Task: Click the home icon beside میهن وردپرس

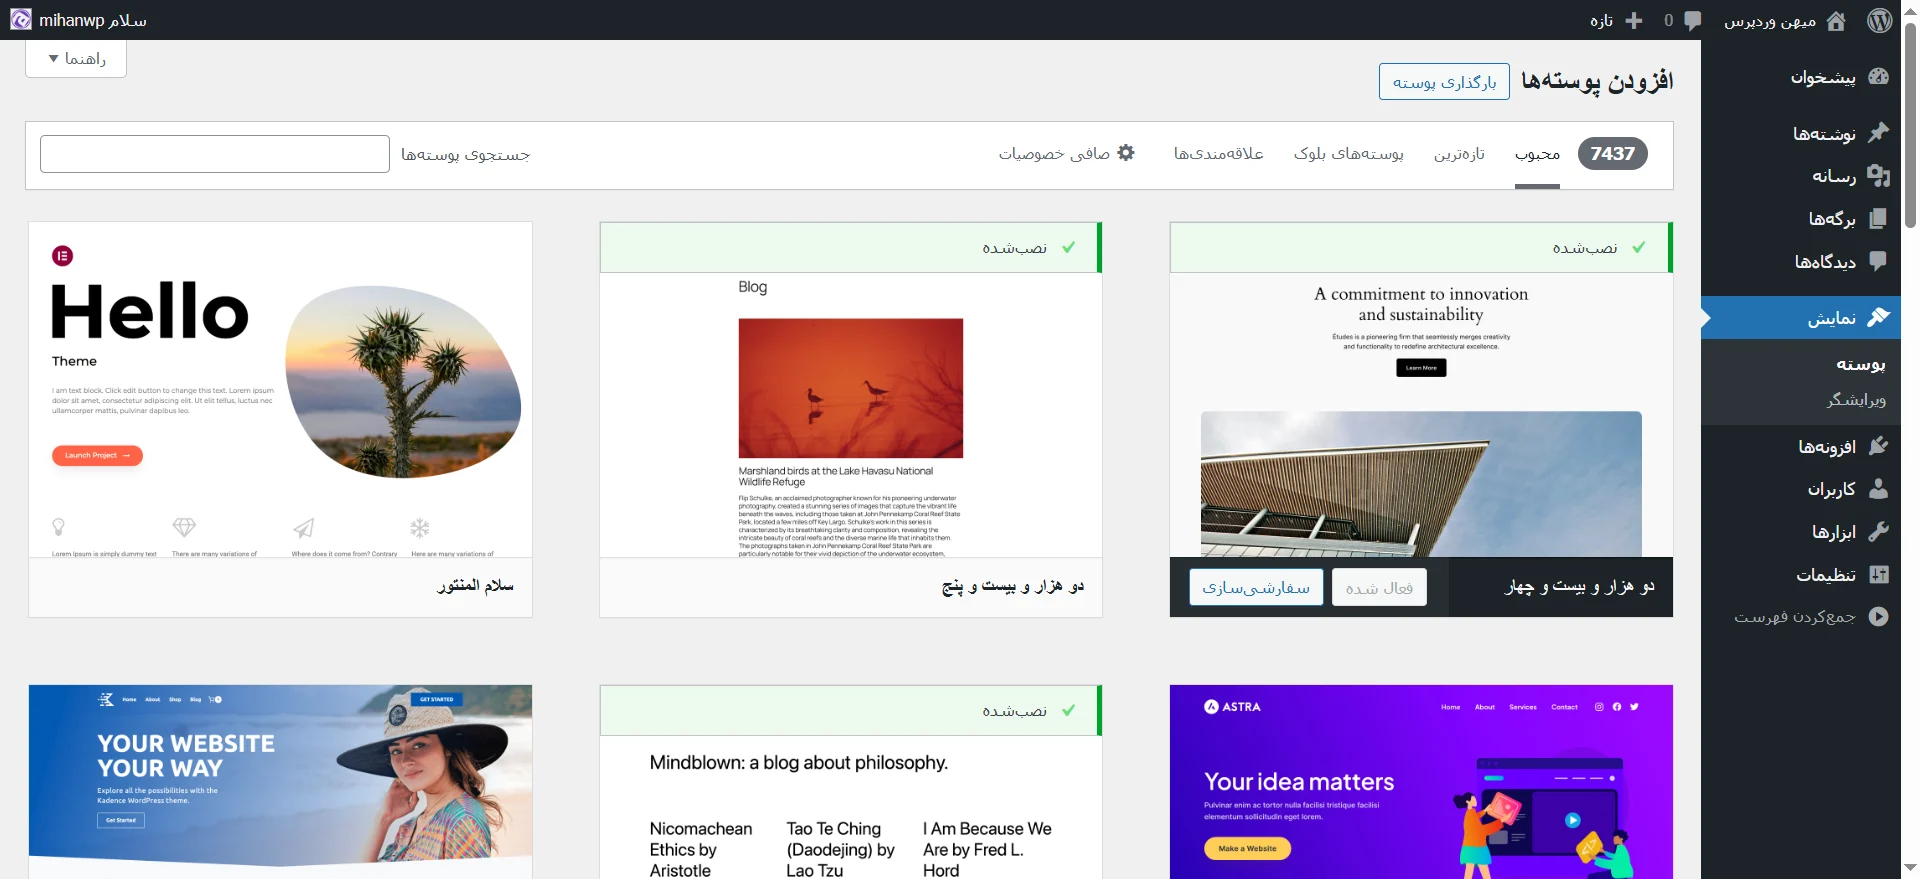Action: 1836,21
